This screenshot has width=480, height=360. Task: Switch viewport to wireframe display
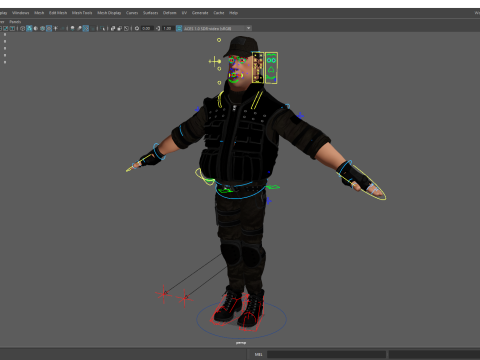click(x=22, y=28)
